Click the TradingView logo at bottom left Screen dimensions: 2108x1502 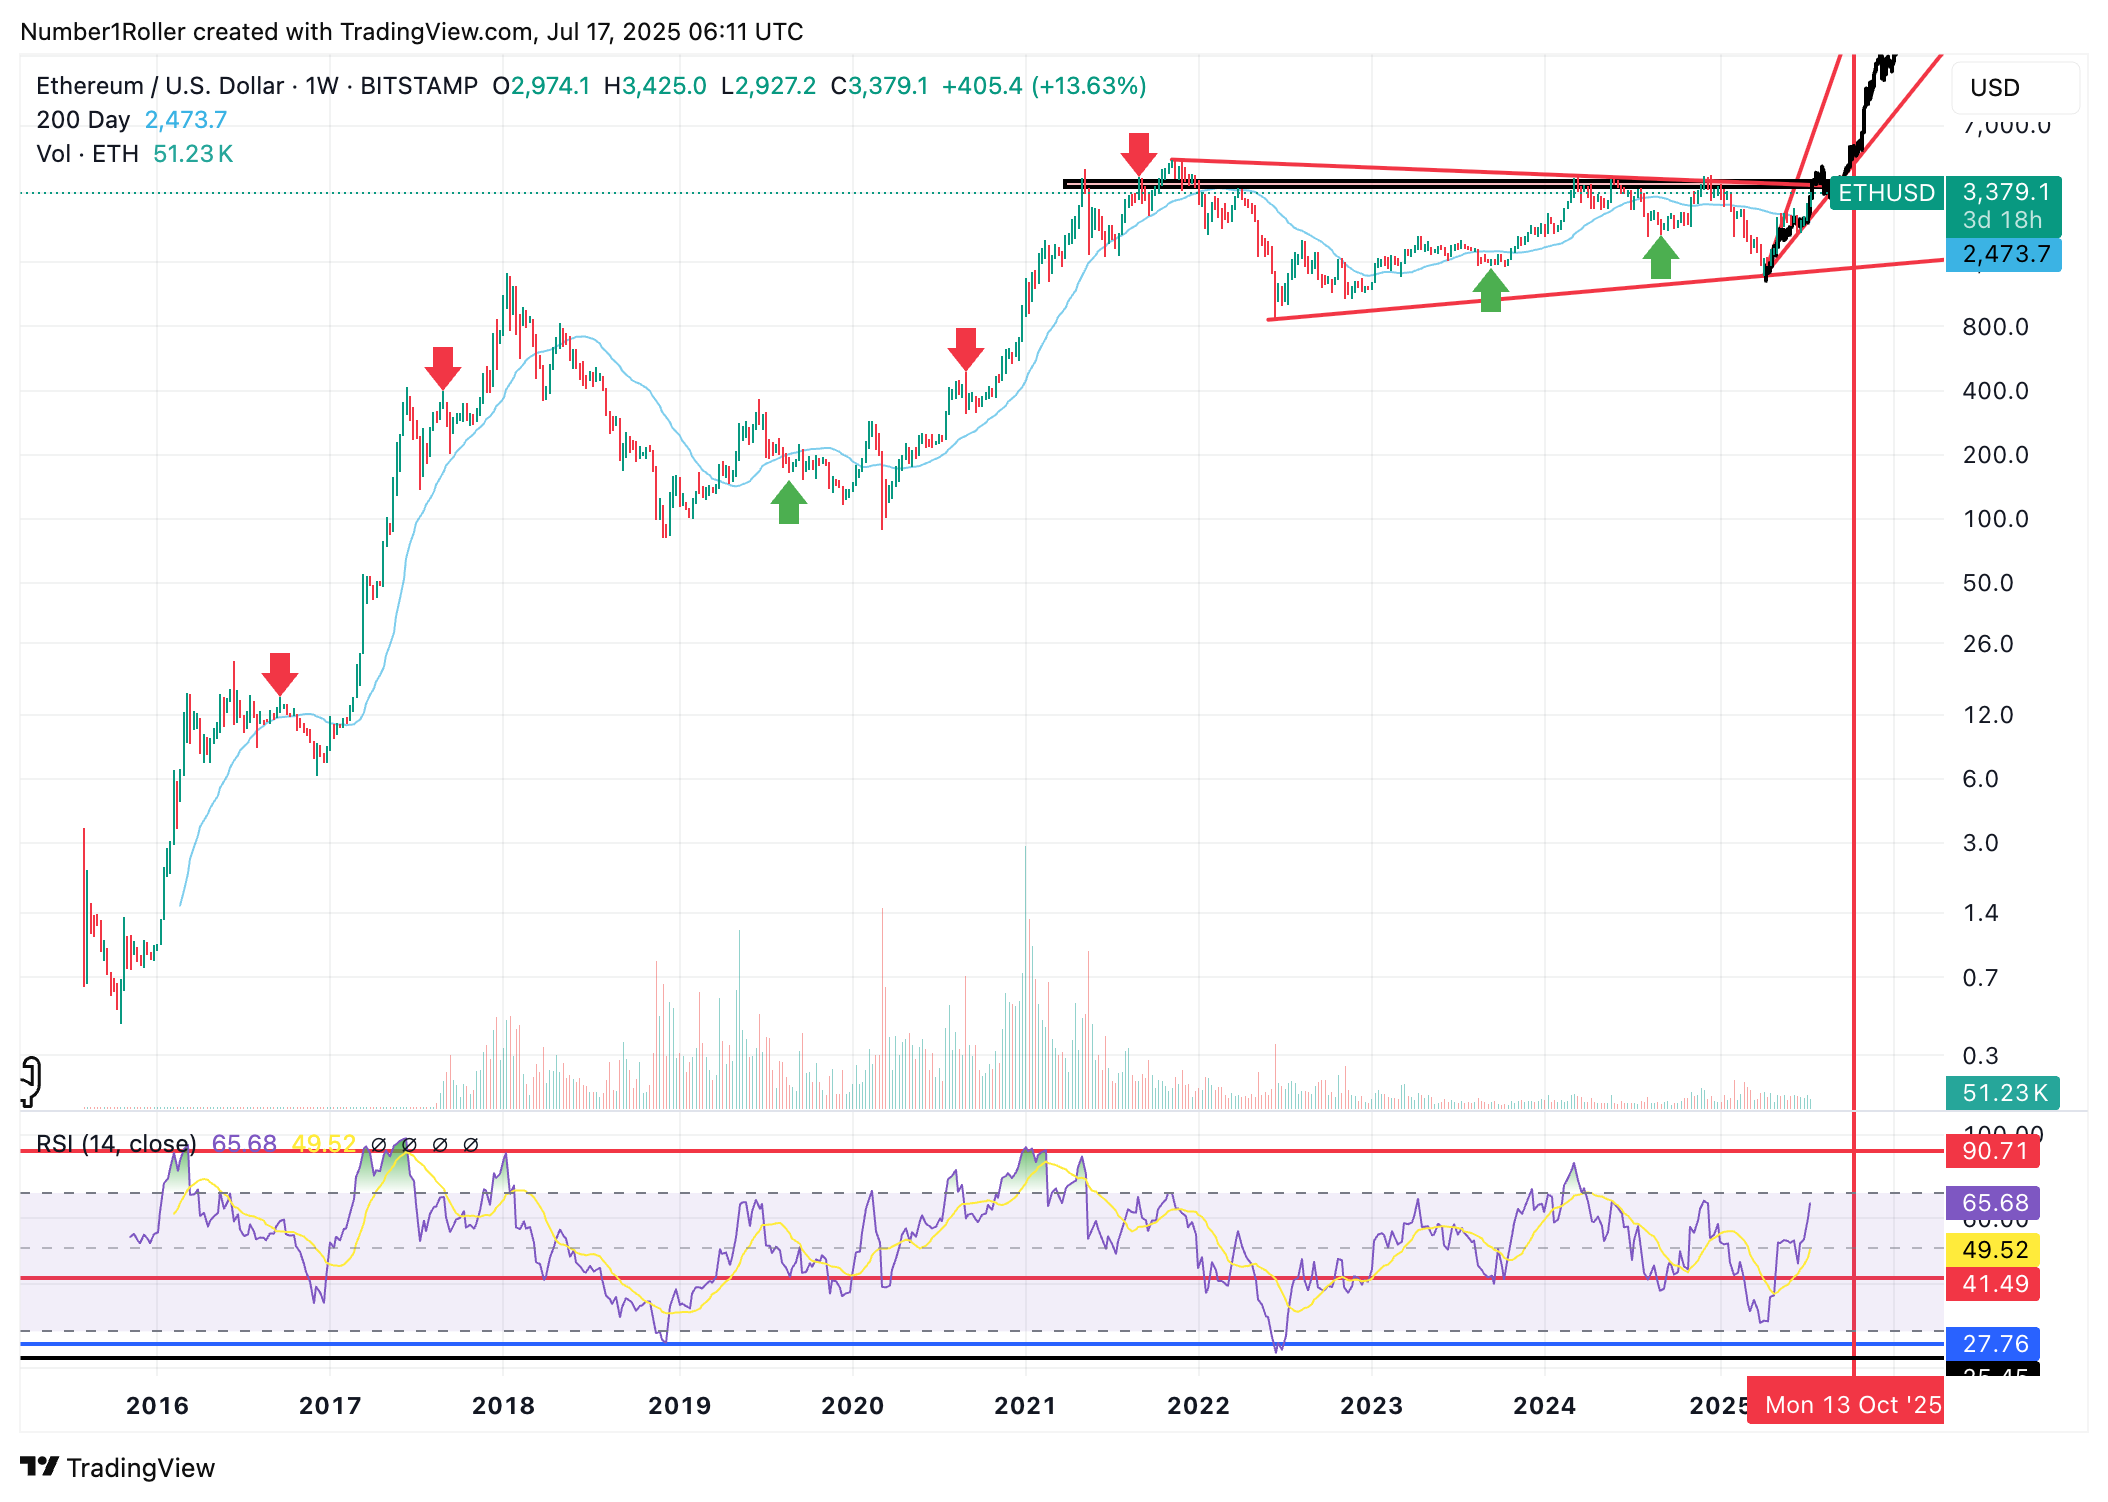pyautogui.click(x=117, y=1467)
